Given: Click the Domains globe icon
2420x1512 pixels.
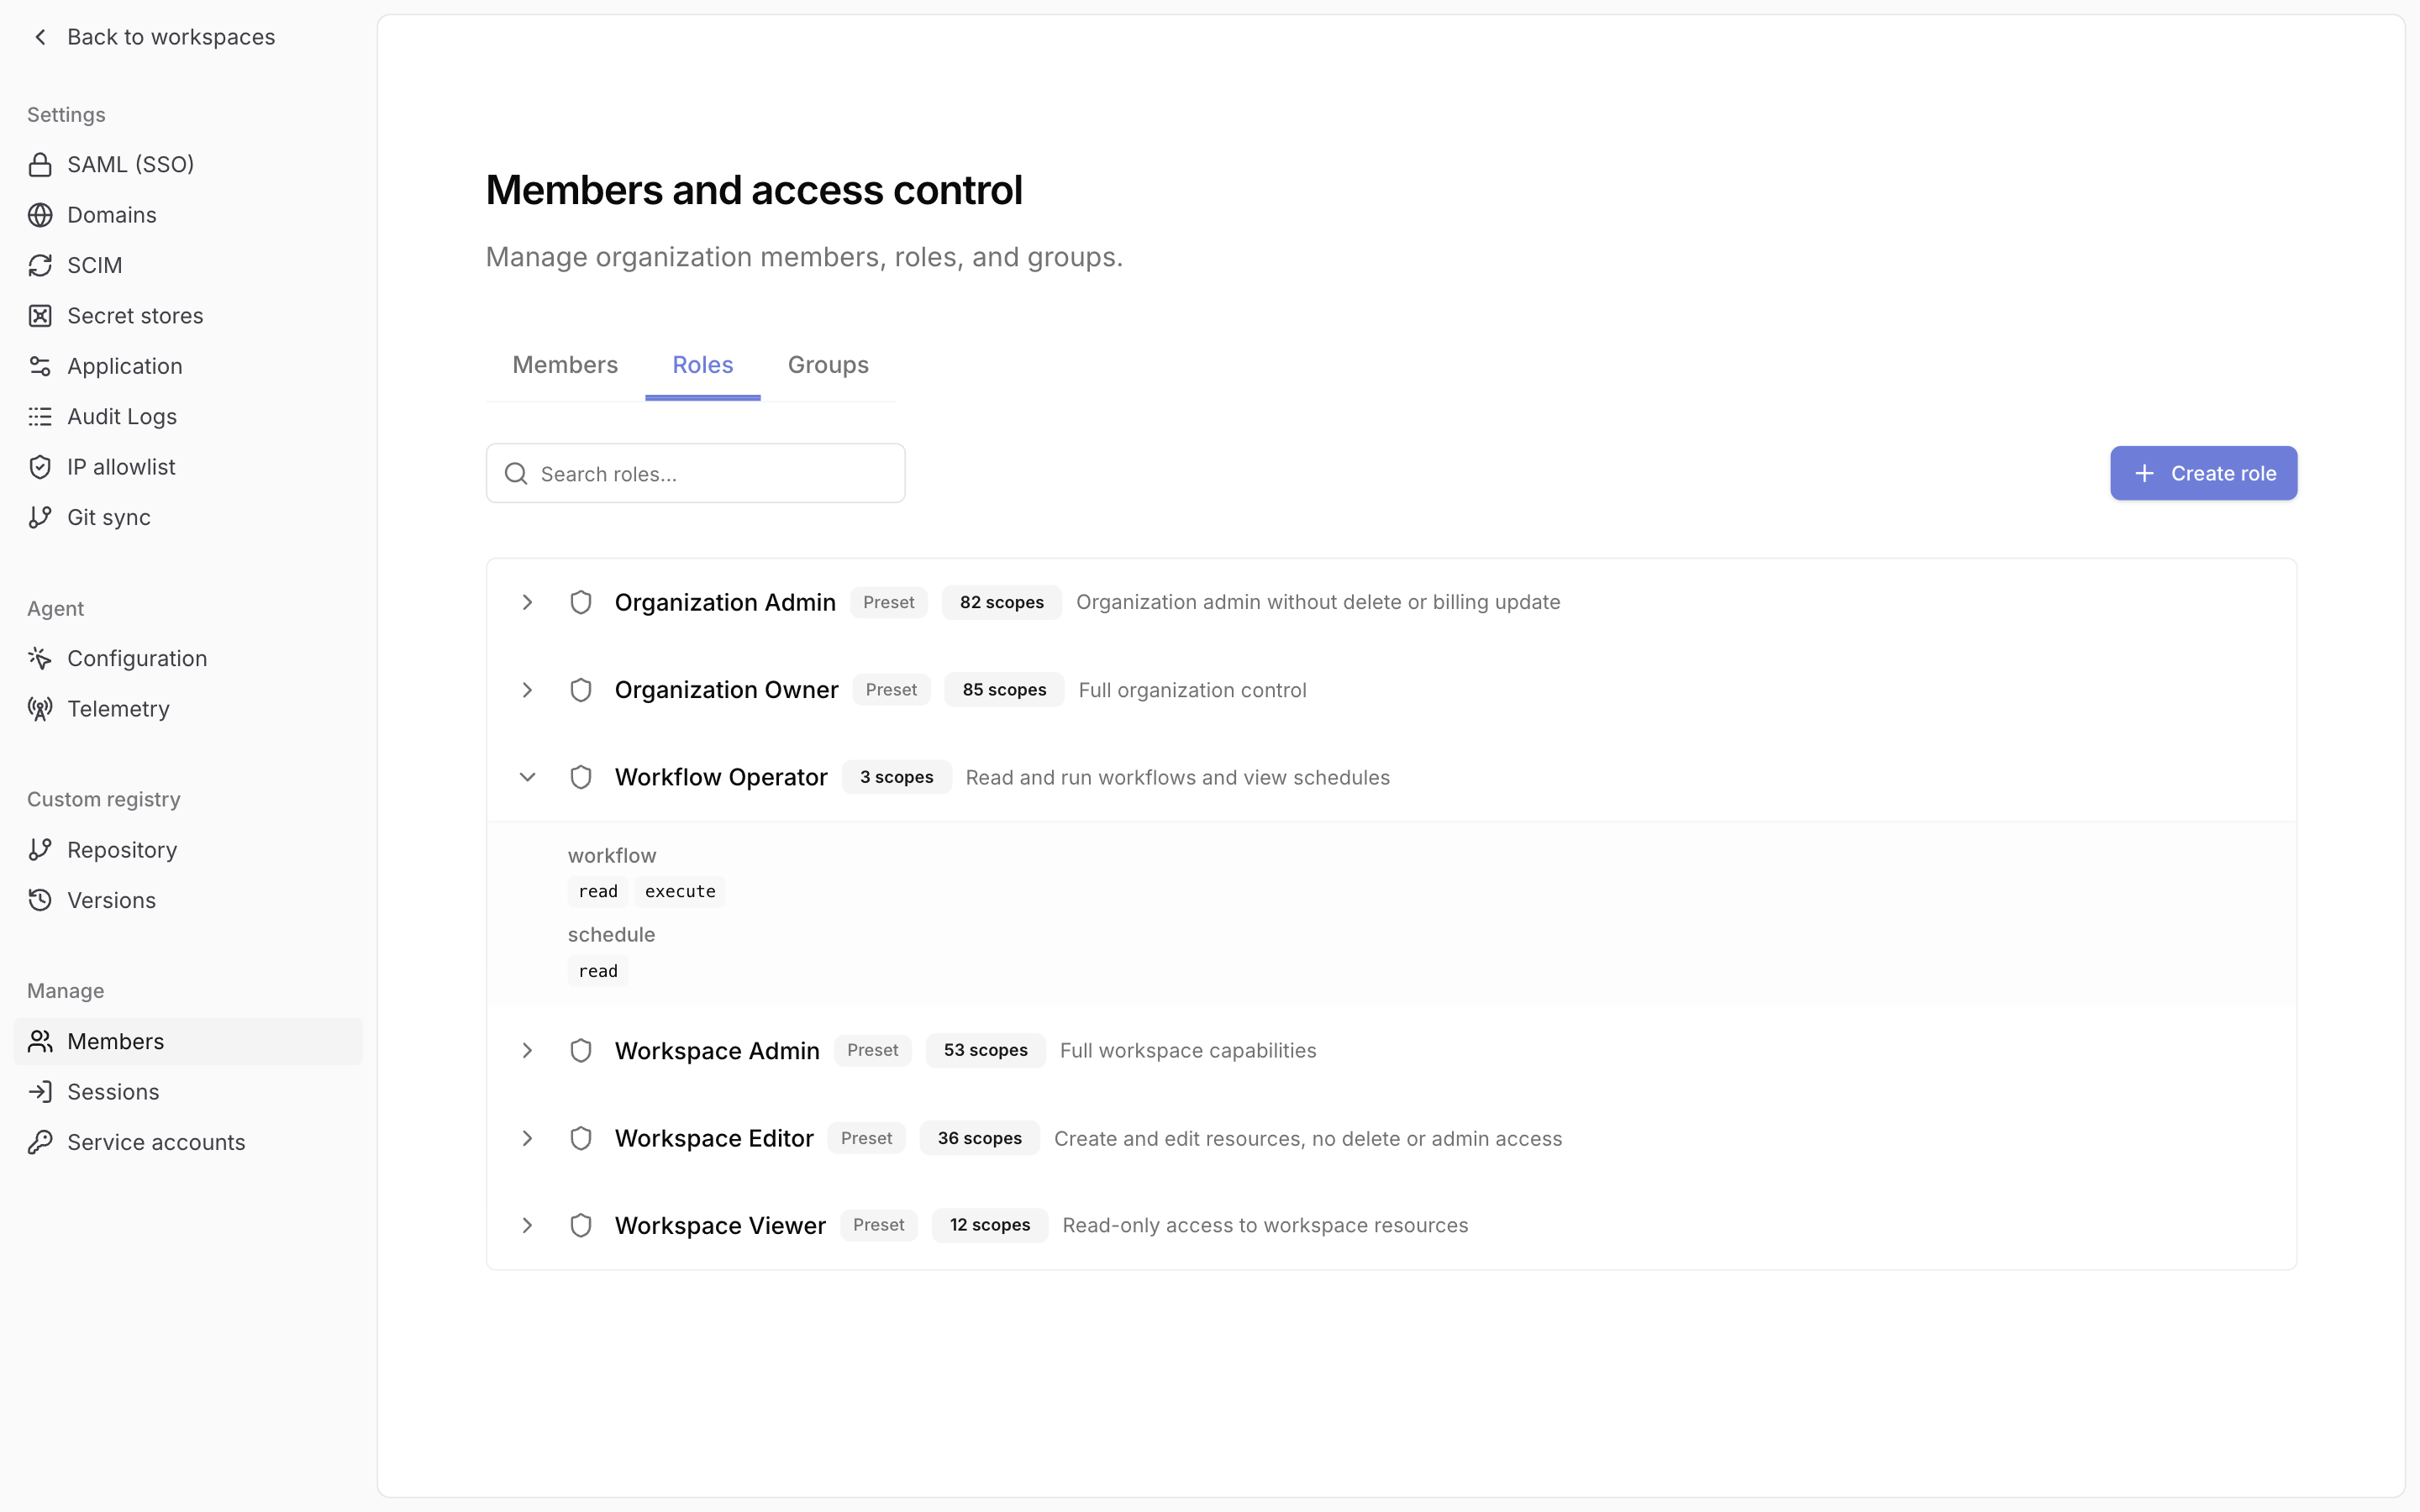Looking at the screenshot, I should click(x=40, y=215).
